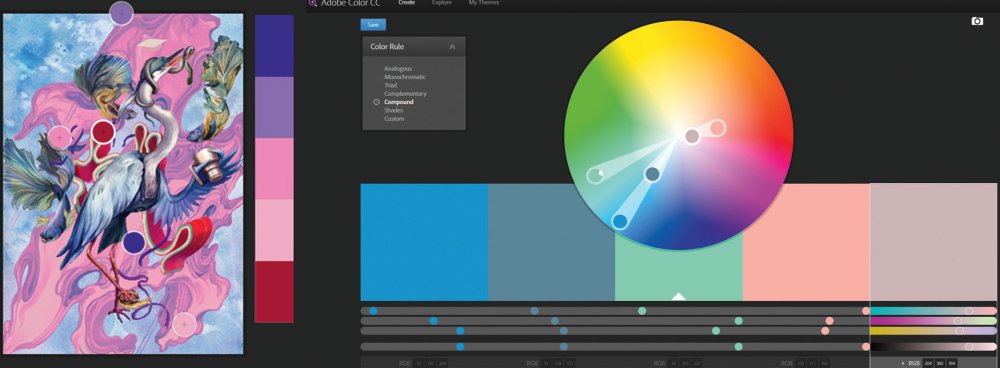Image resolution: width=1000 pixels, height=368 pixels.
Task: Click the black-to-pink brightness slider
Action: 933,346
